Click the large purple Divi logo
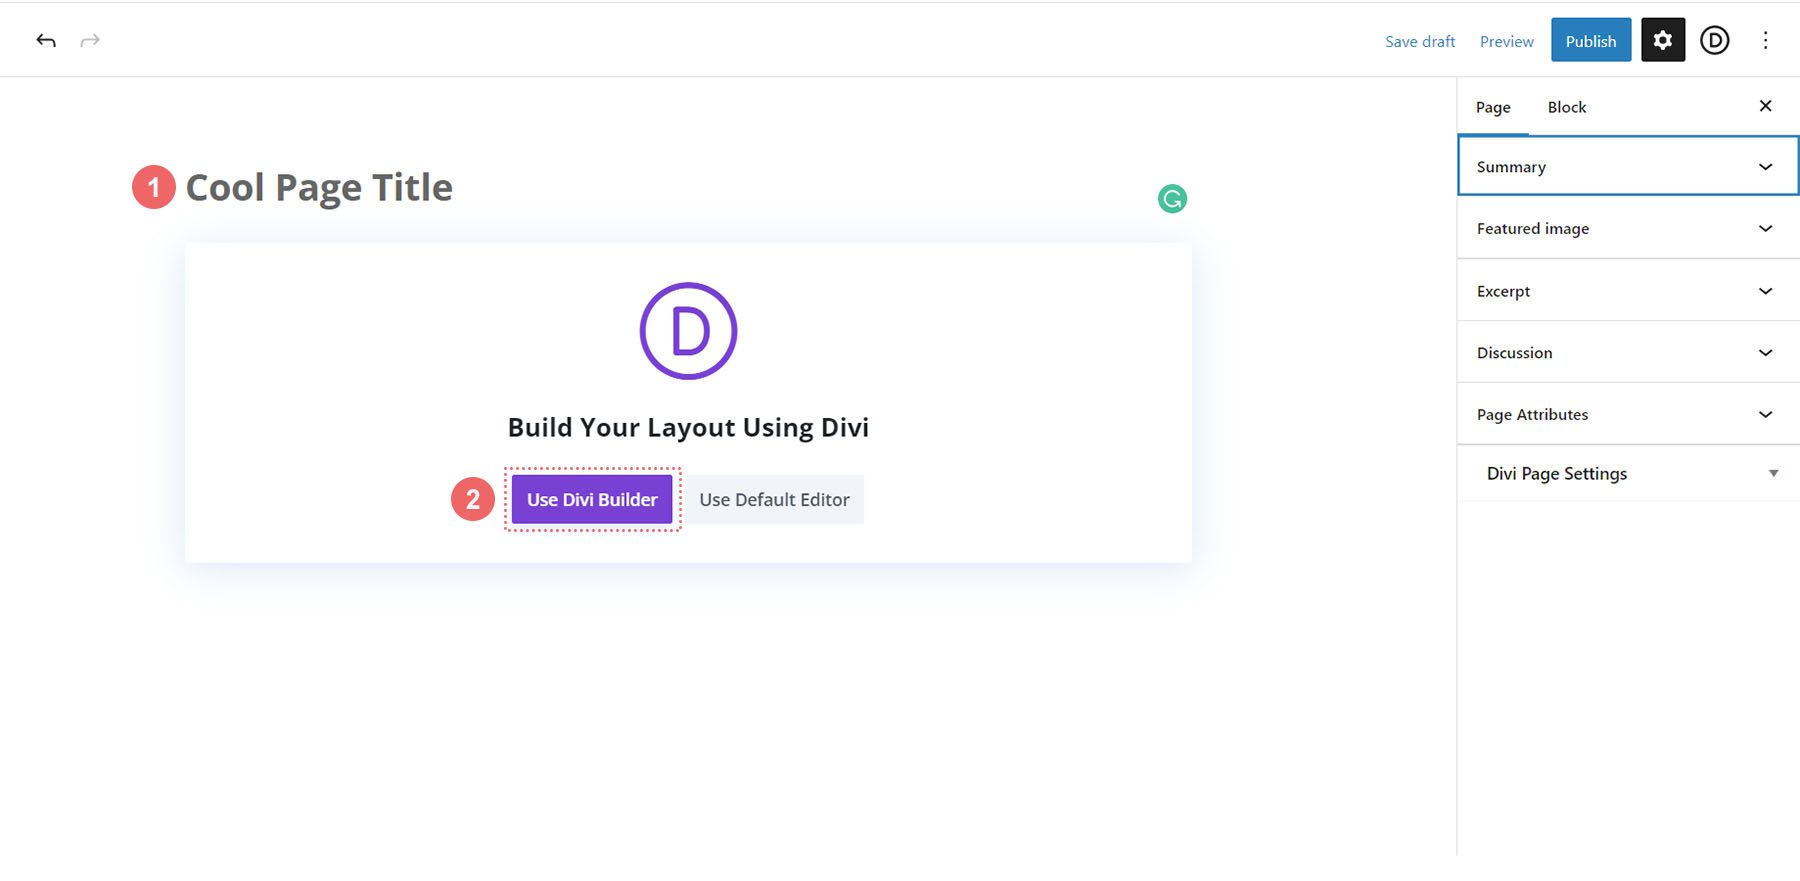The height and width of the screenshot is (881, 1800). (x=688, y=331)
